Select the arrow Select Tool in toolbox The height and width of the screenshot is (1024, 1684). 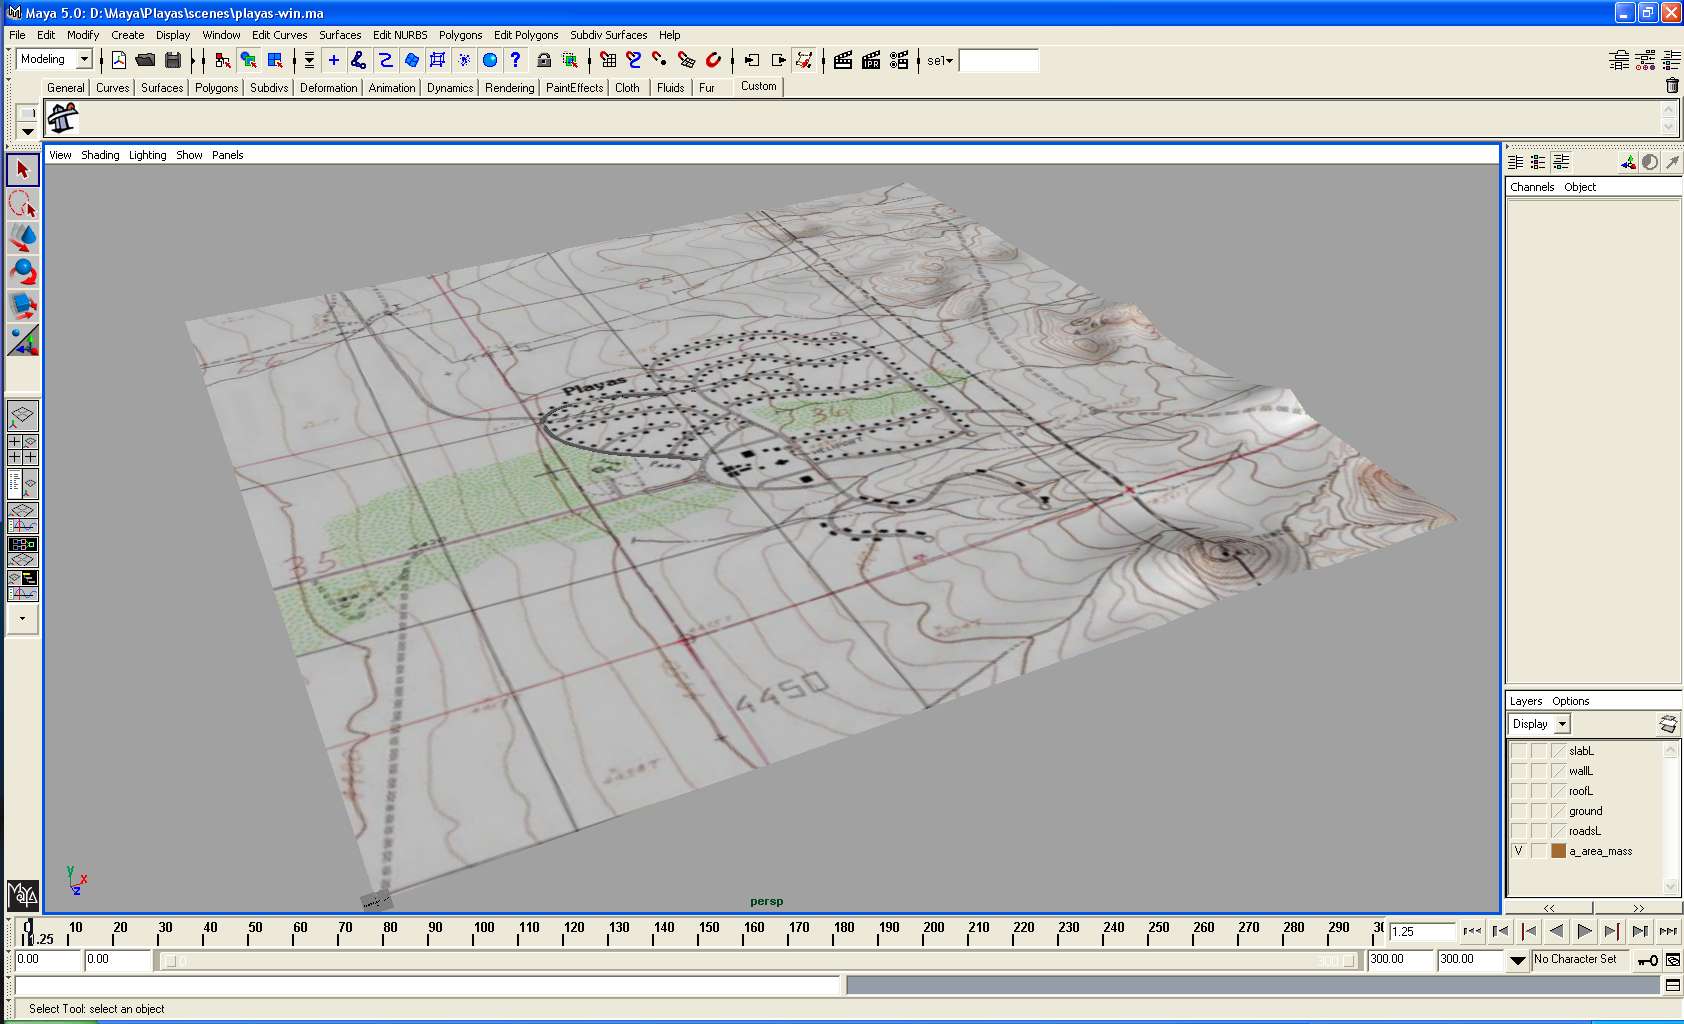pyautogui.click(x=23, y=170)
